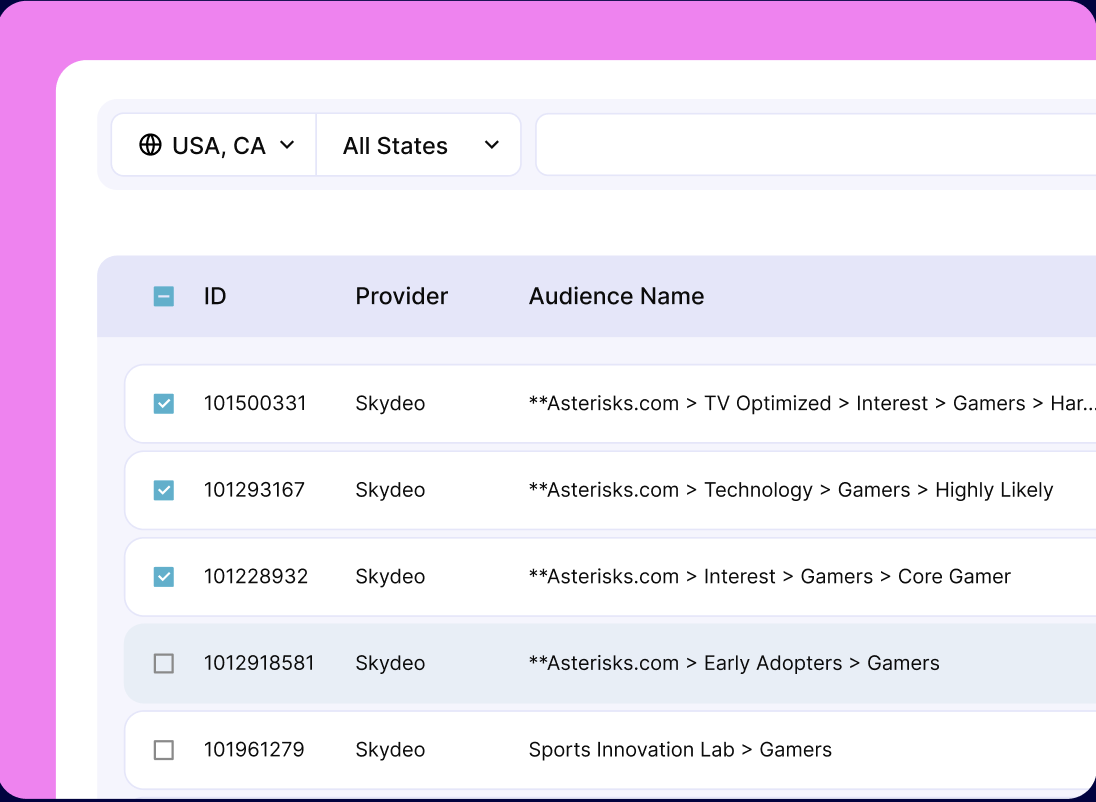Uncheck the row 101293167 checkbox

pos(164,490)
